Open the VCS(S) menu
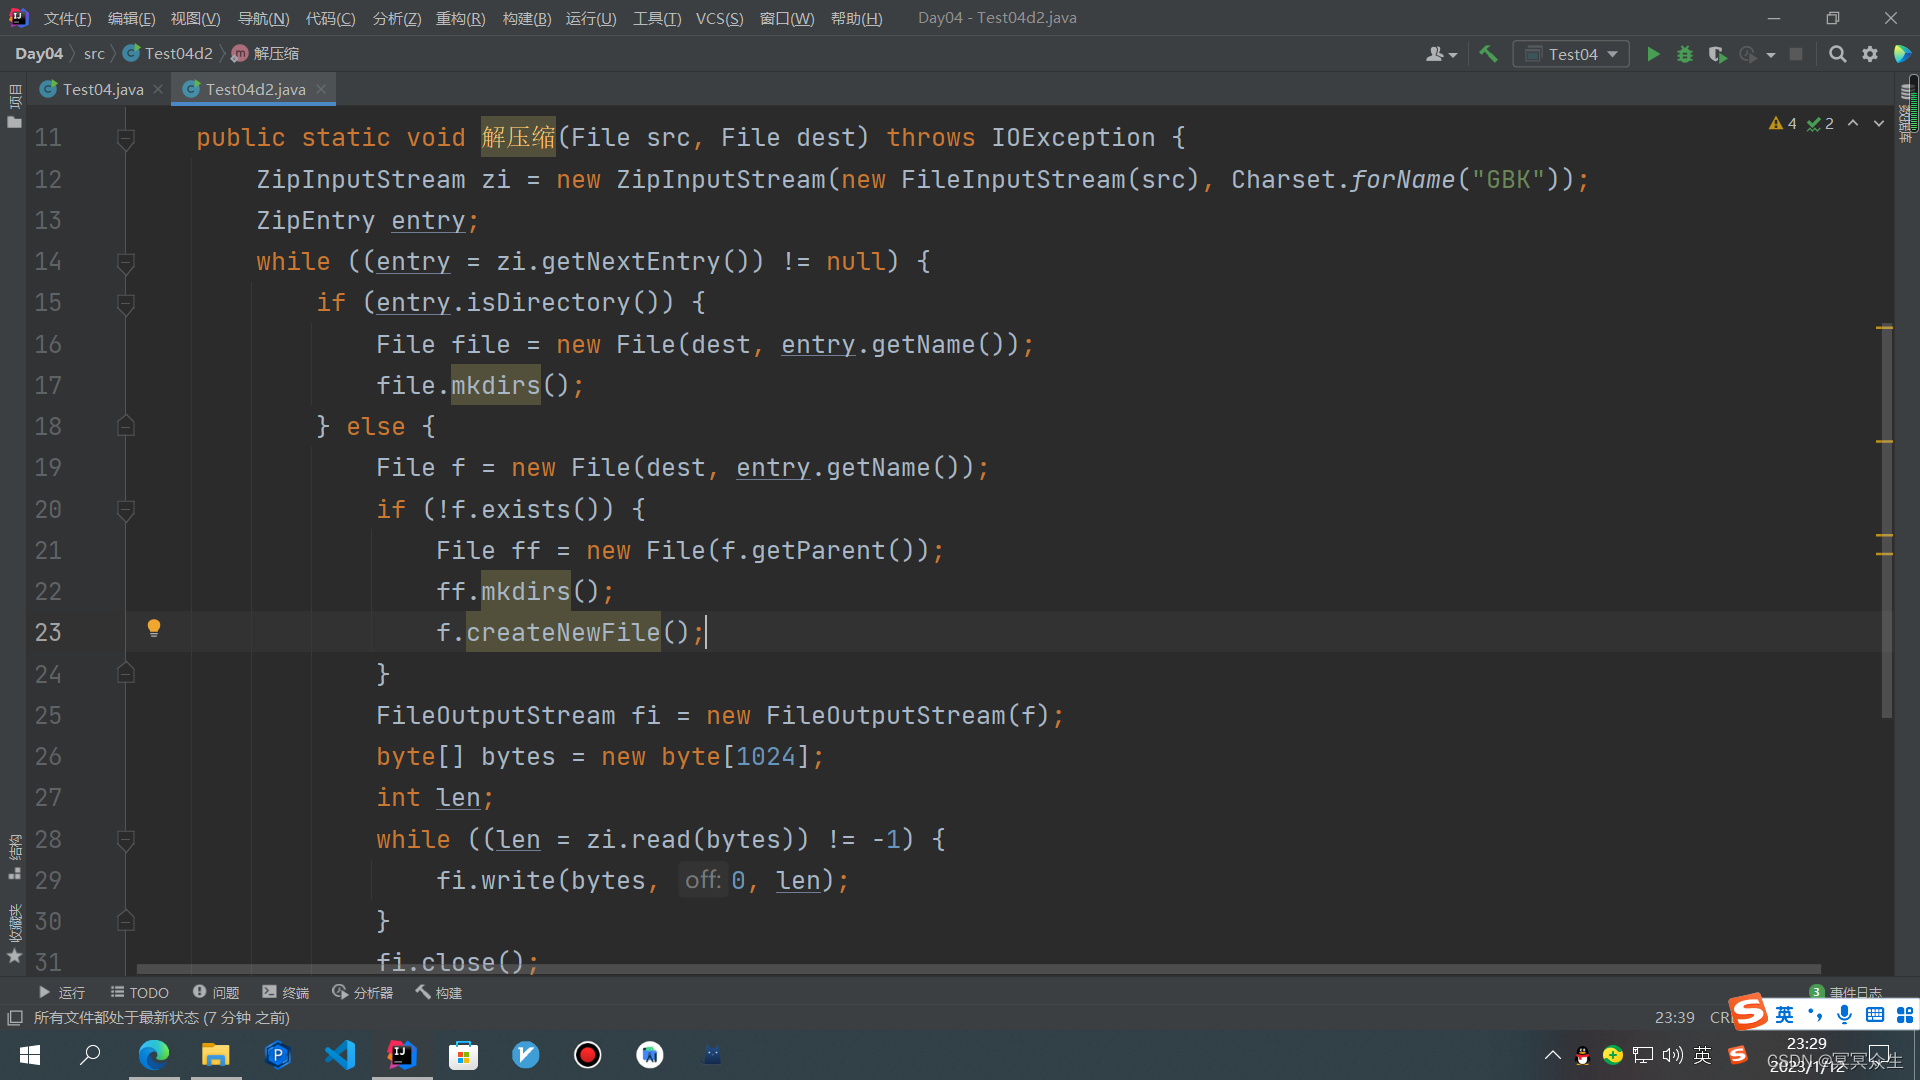The image size is (1920, 1080). pos(719,18)
